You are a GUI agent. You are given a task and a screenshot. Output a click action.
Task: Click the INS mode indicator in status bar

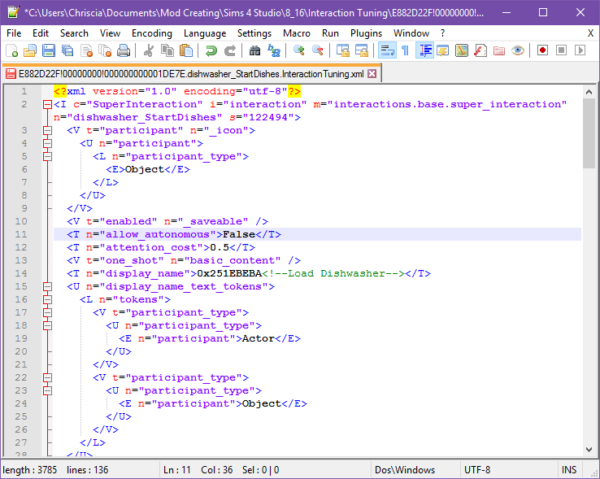click(569, 469)
